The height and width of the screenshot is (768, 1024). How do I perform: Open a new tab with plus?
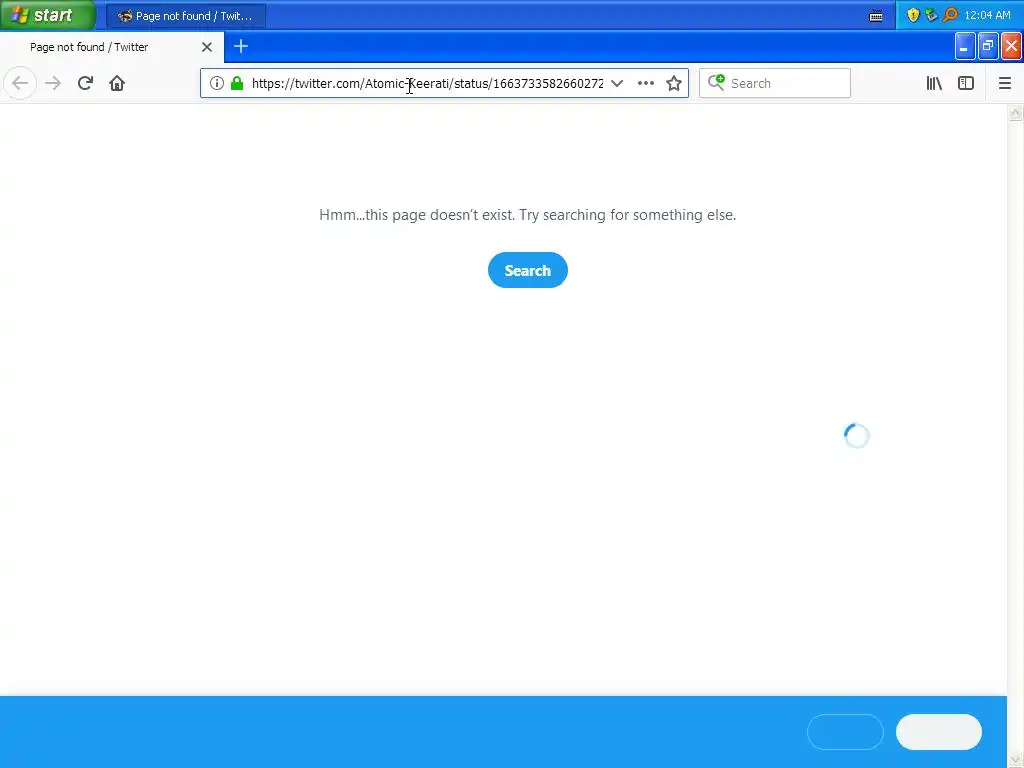point(241,46)
